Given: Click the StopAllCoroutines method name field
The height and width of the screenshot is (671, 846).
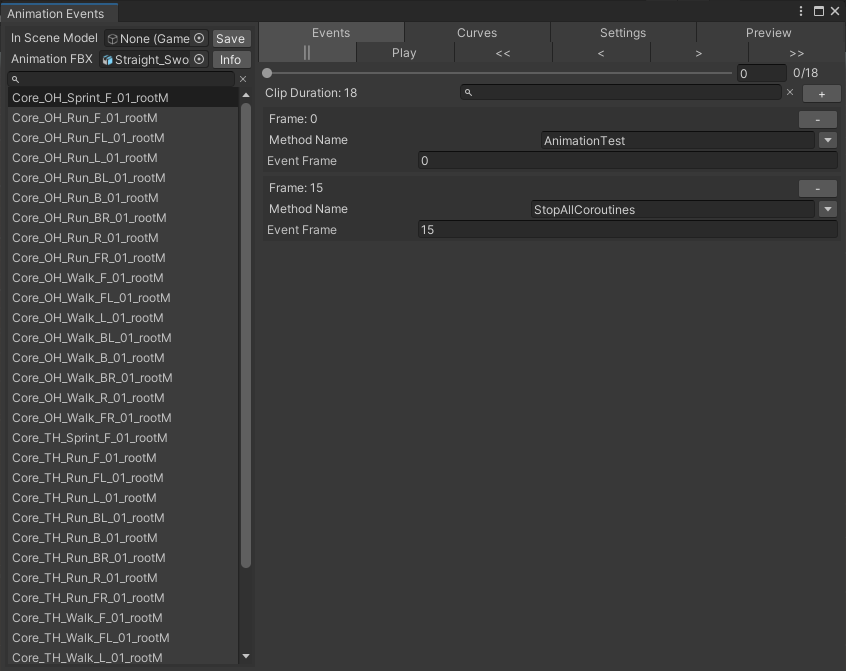Looking at the screenshot, I should 673,209.
